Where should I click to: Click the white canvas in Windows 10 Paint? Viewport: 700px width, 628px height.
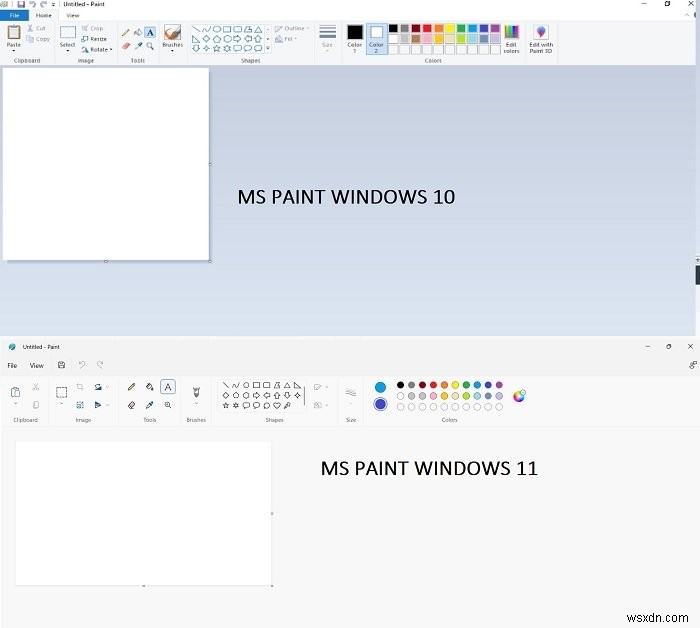coord(106,164)
